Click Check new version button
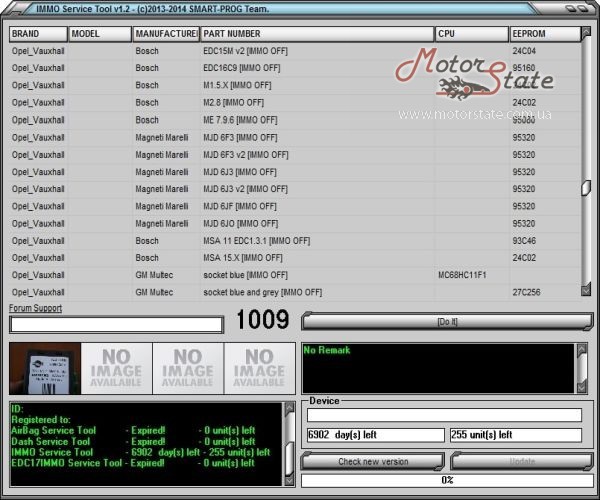The image size is (600, 500). coord(373,461)
